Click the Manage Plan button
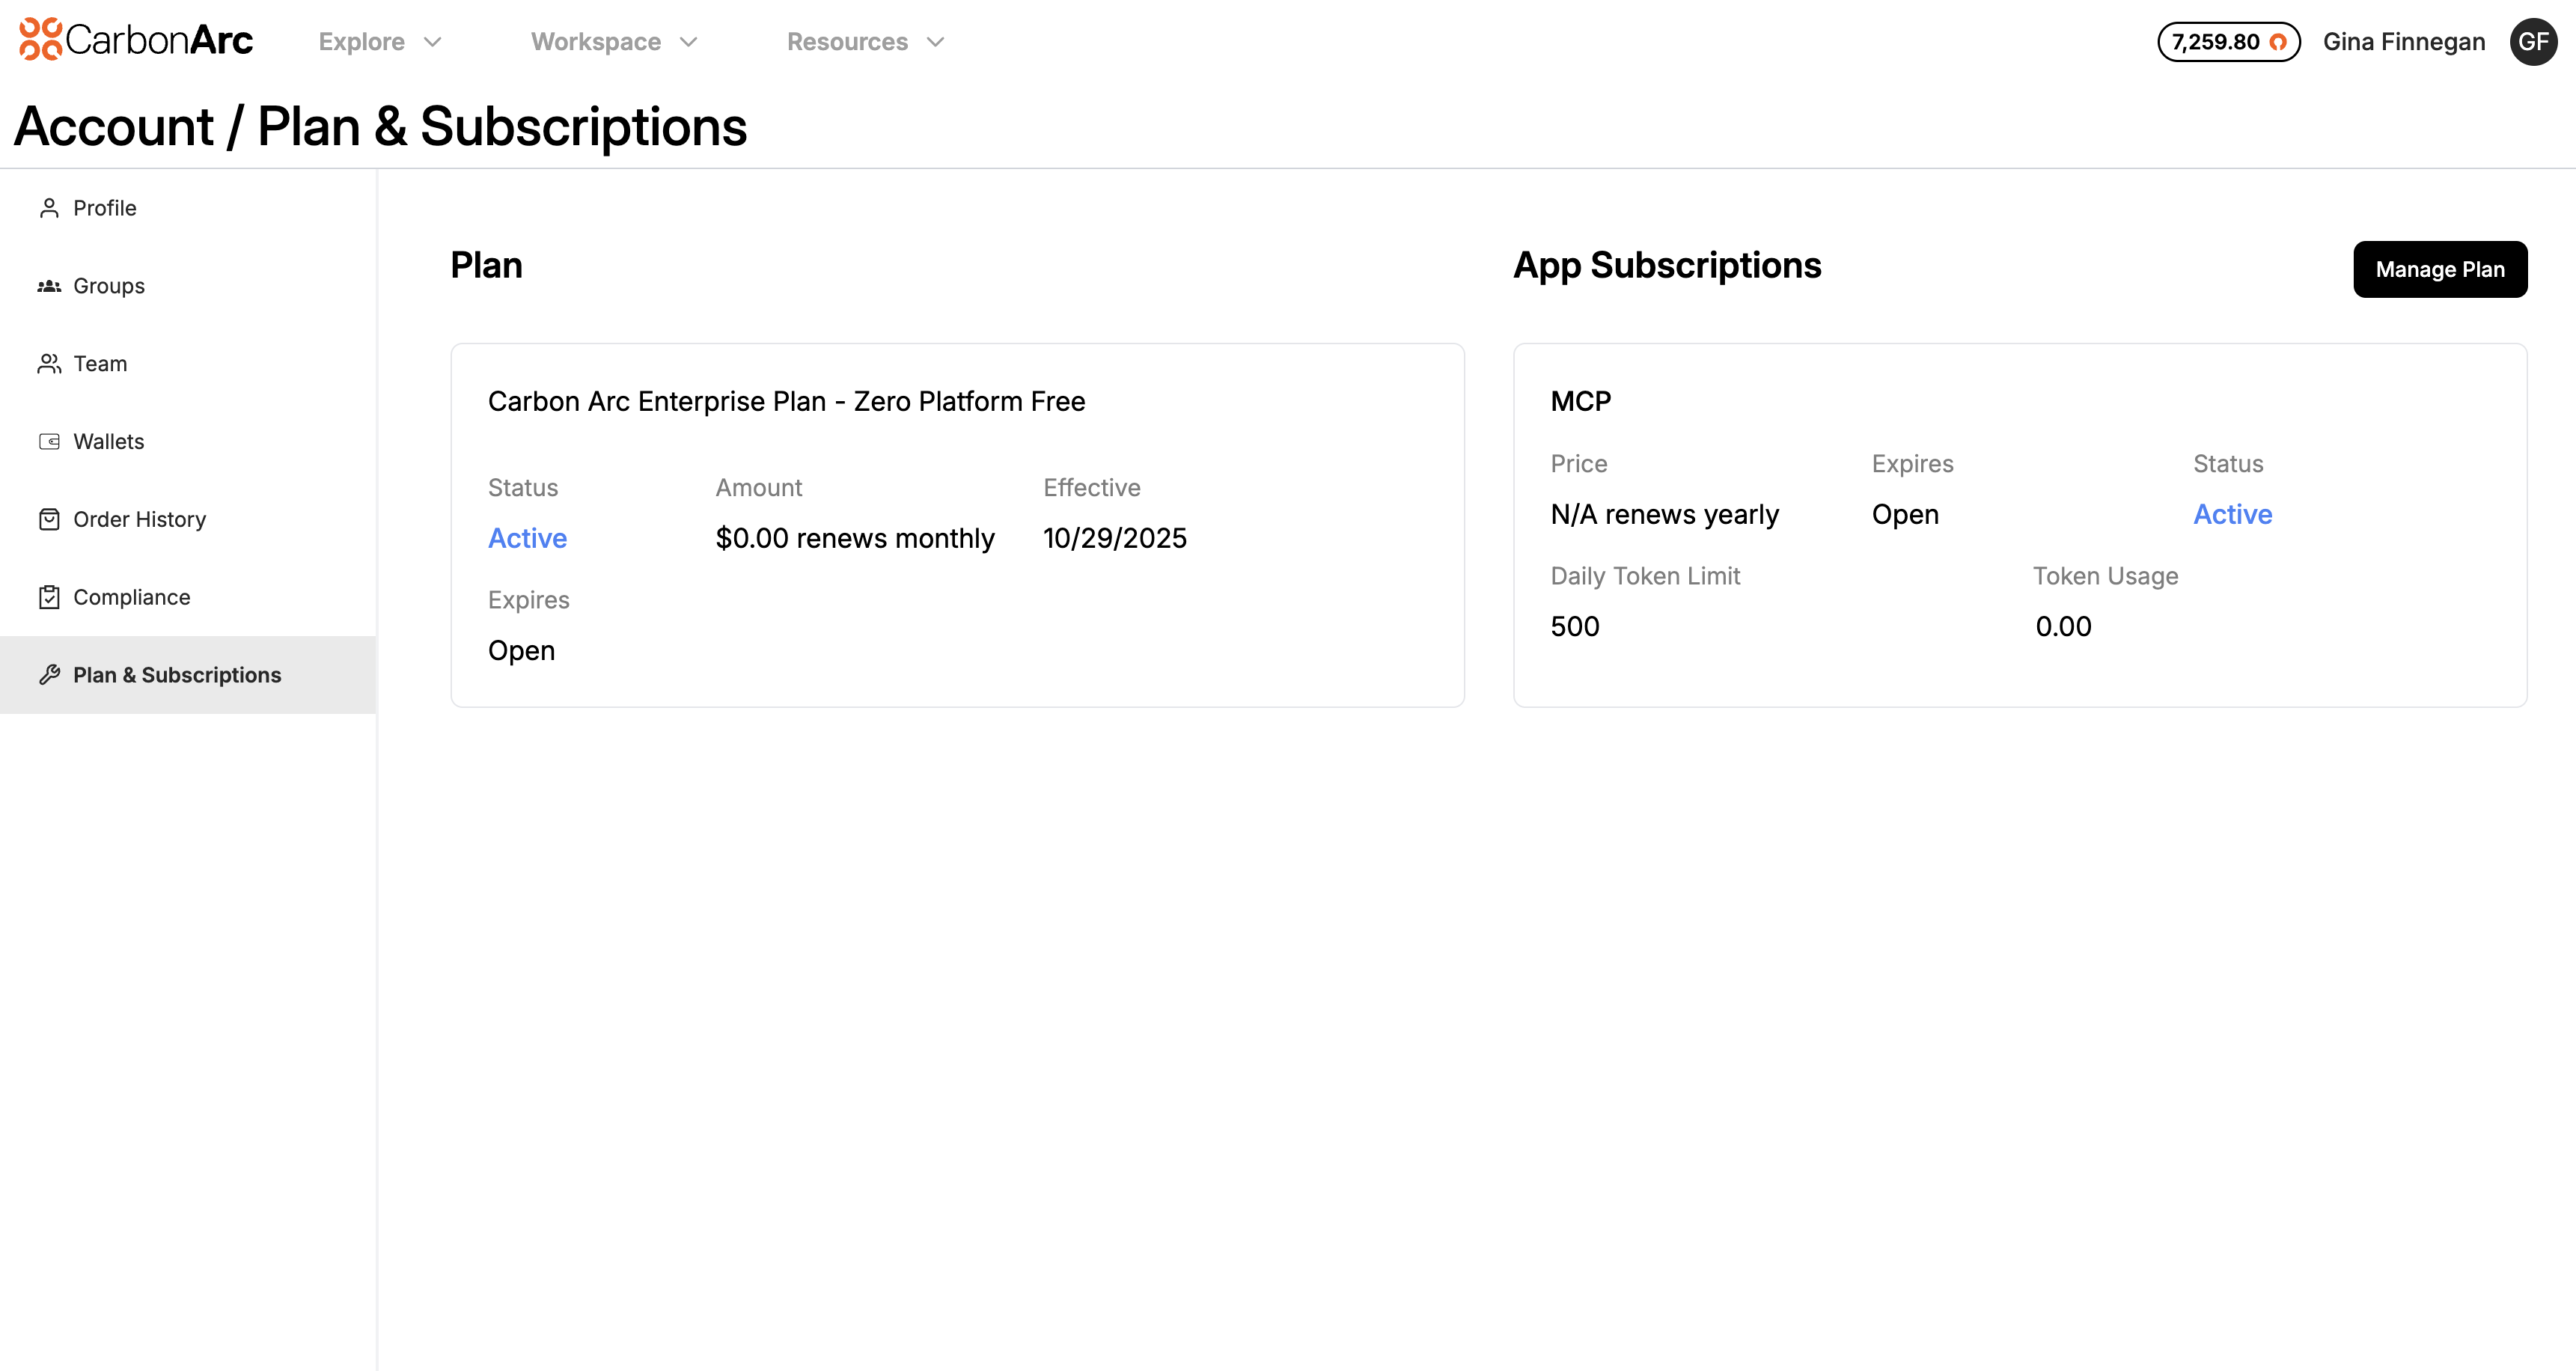 (x=2440, y=269)
